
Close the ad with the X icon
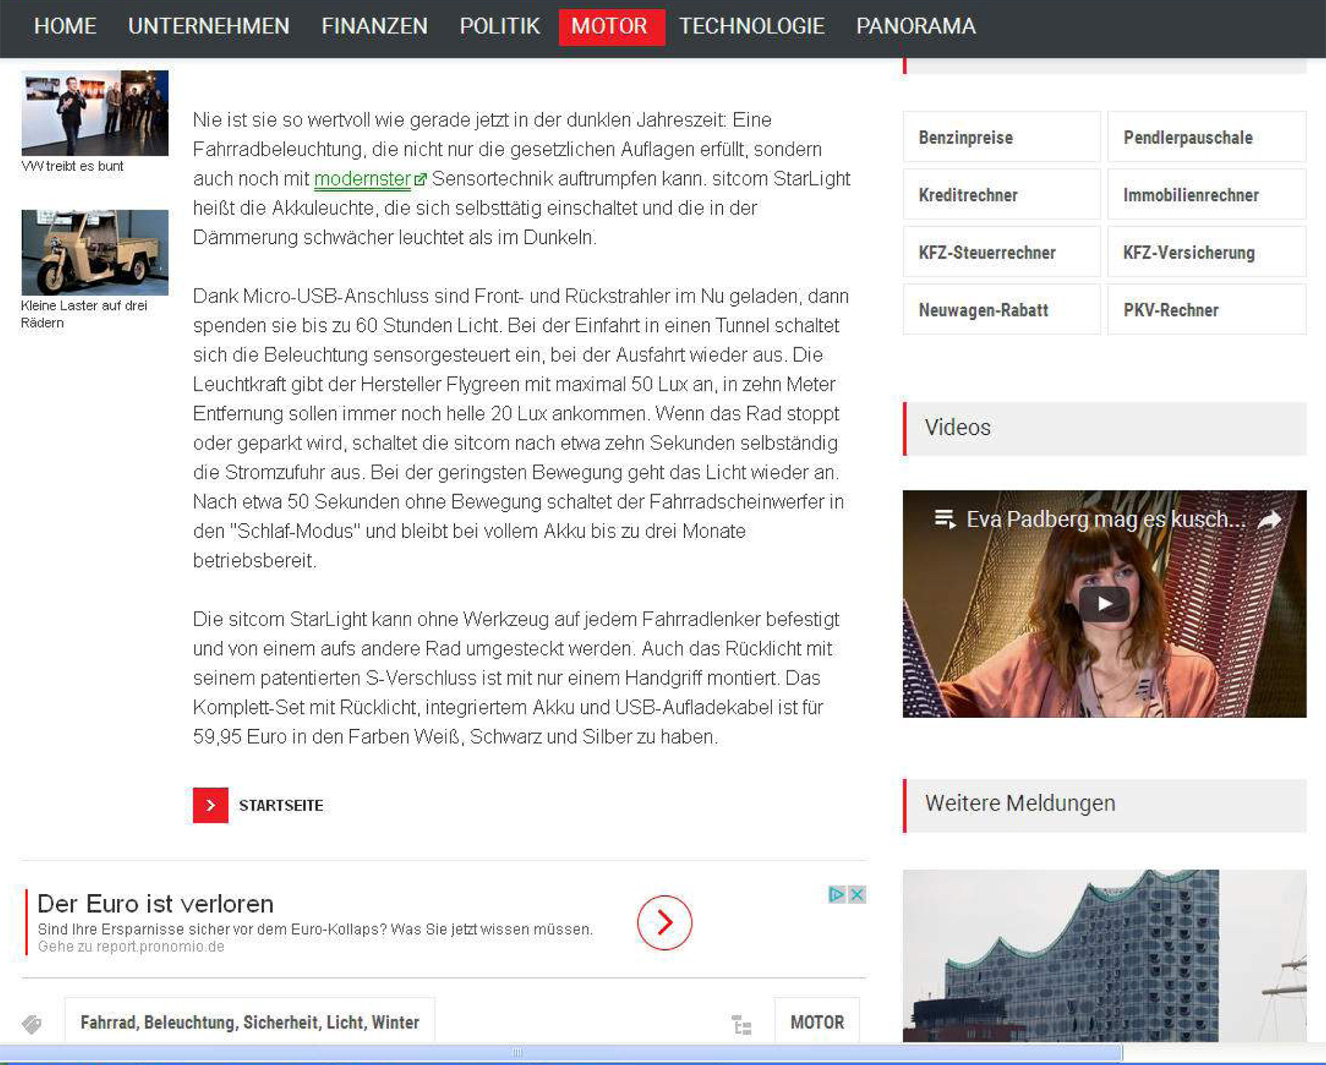pos(857,894)
